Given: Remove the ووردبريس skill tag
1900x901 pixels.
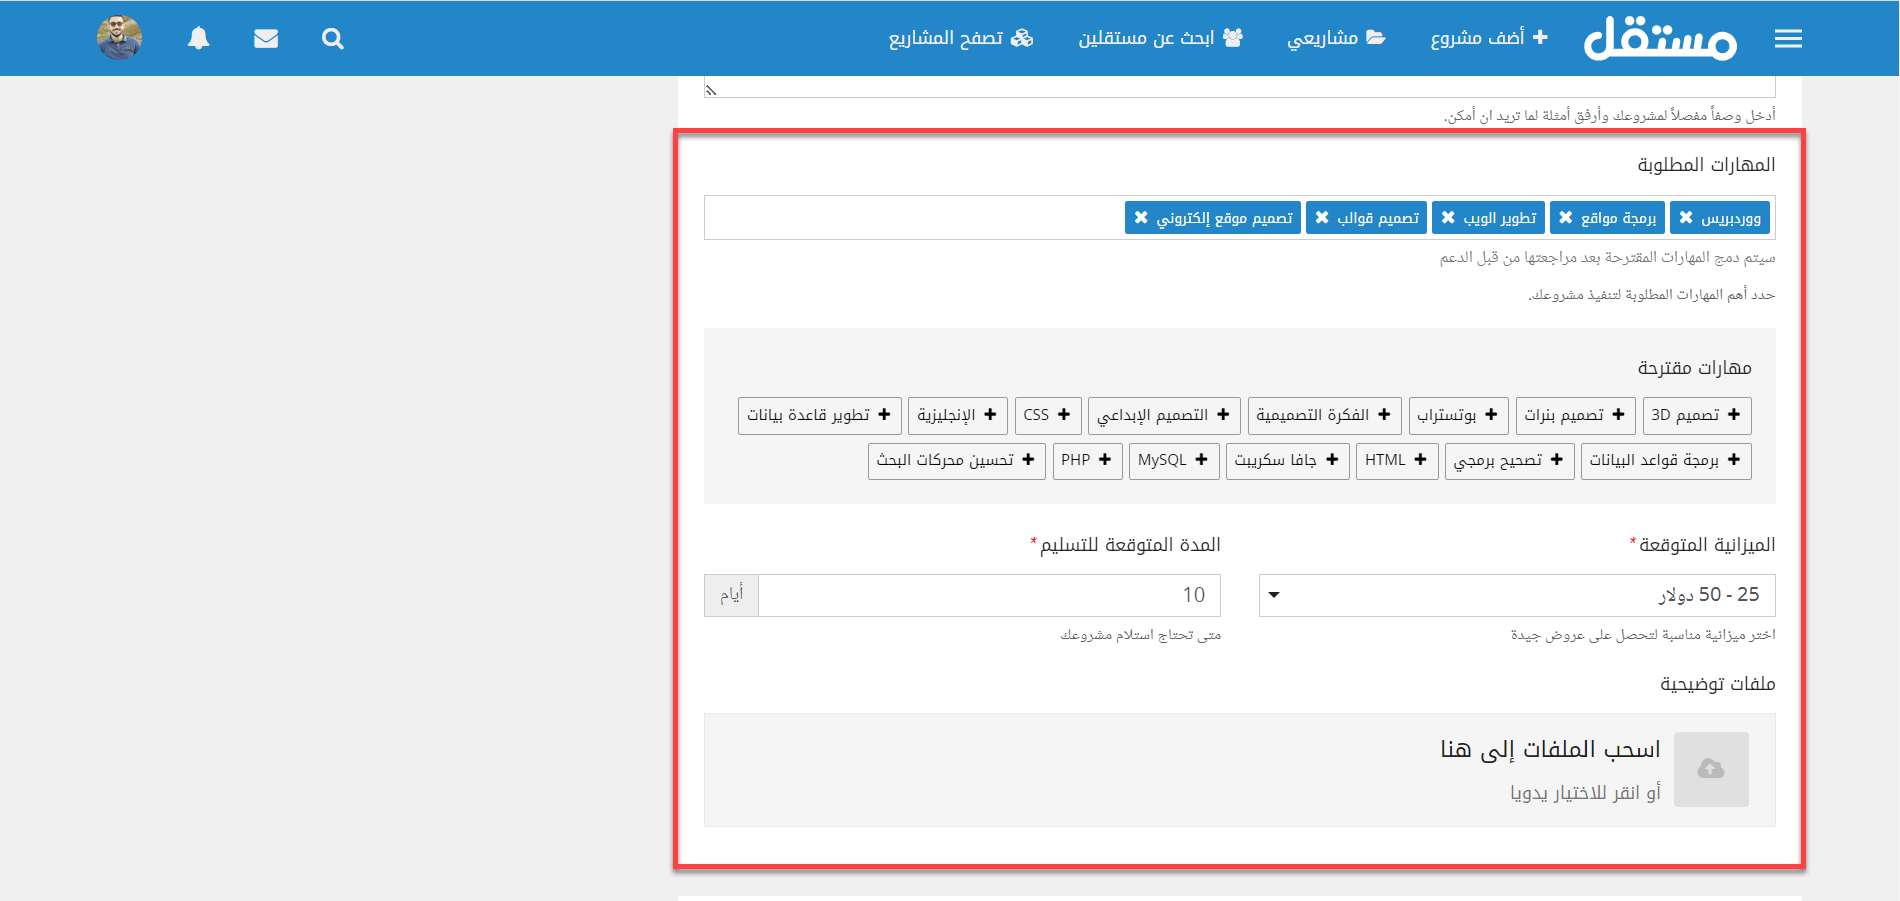Looking at the screenshot, I should pyautogui.click(x=1686, y=217).
